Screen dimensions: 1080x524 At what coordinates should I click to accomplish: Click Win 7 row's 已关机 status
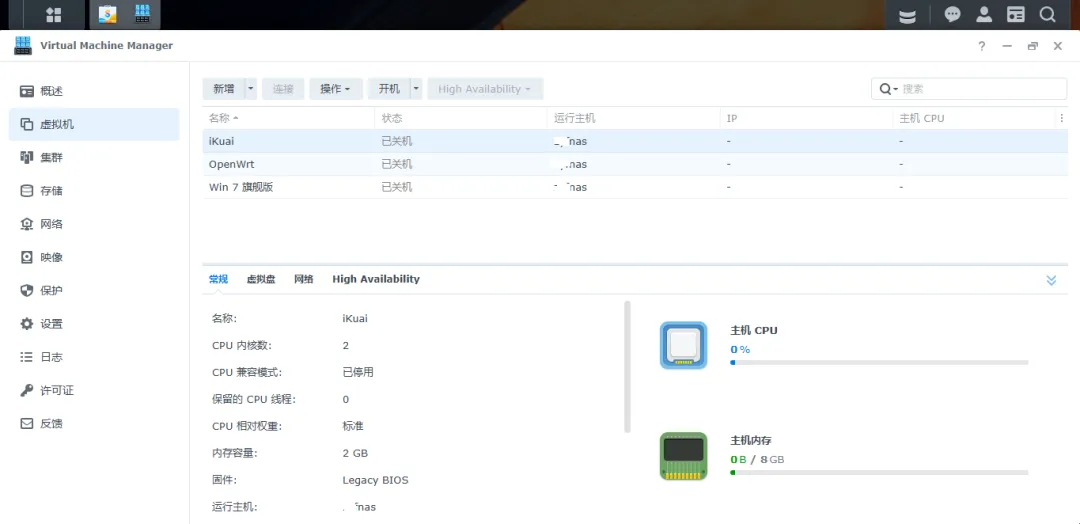click(x=397, y=187)
